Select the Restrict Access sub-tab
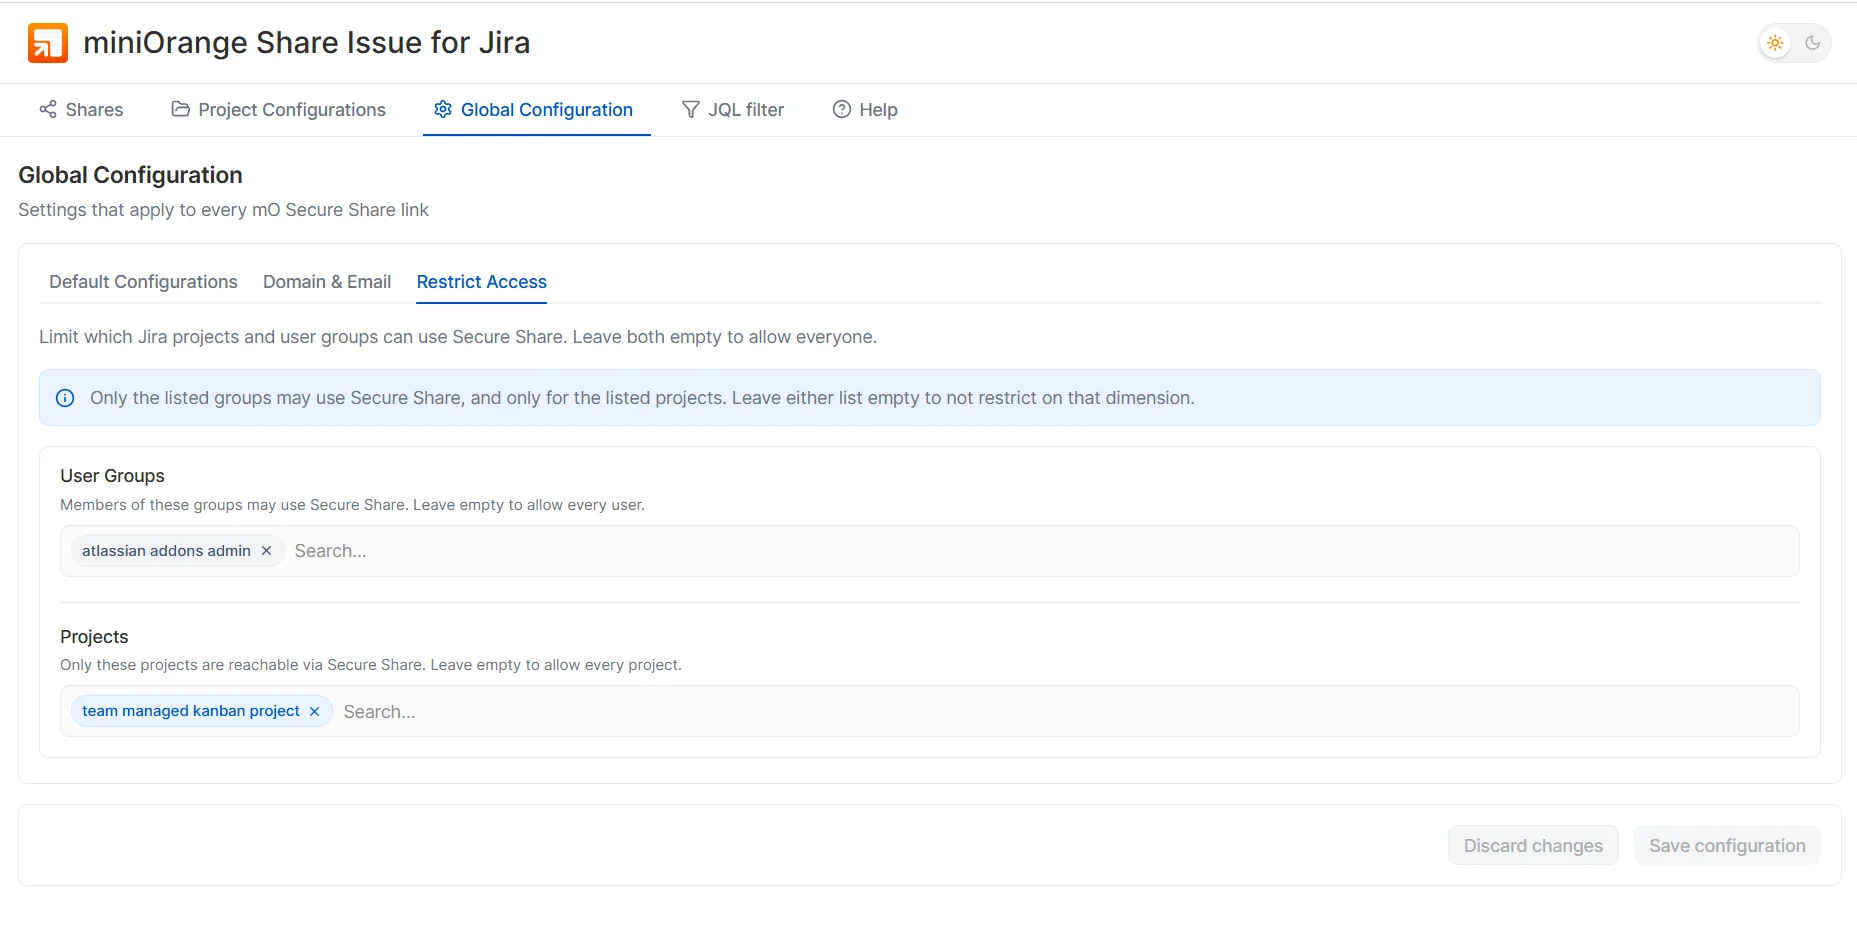The width and height of the screenshot is (1857, 935). (482, 282)
